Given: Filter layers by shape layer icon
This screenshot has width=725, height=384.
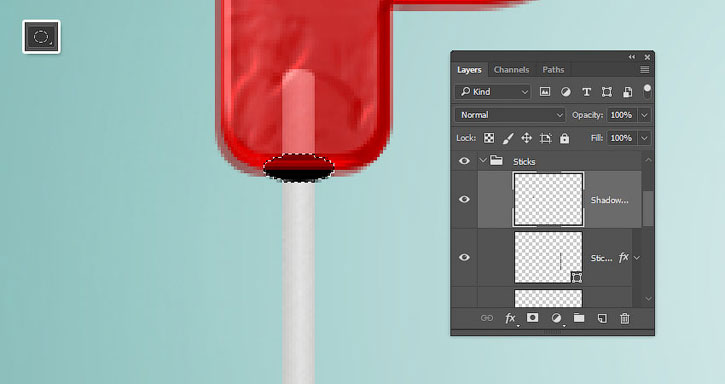Looking at the screenshot, I should tap(607, 92).
